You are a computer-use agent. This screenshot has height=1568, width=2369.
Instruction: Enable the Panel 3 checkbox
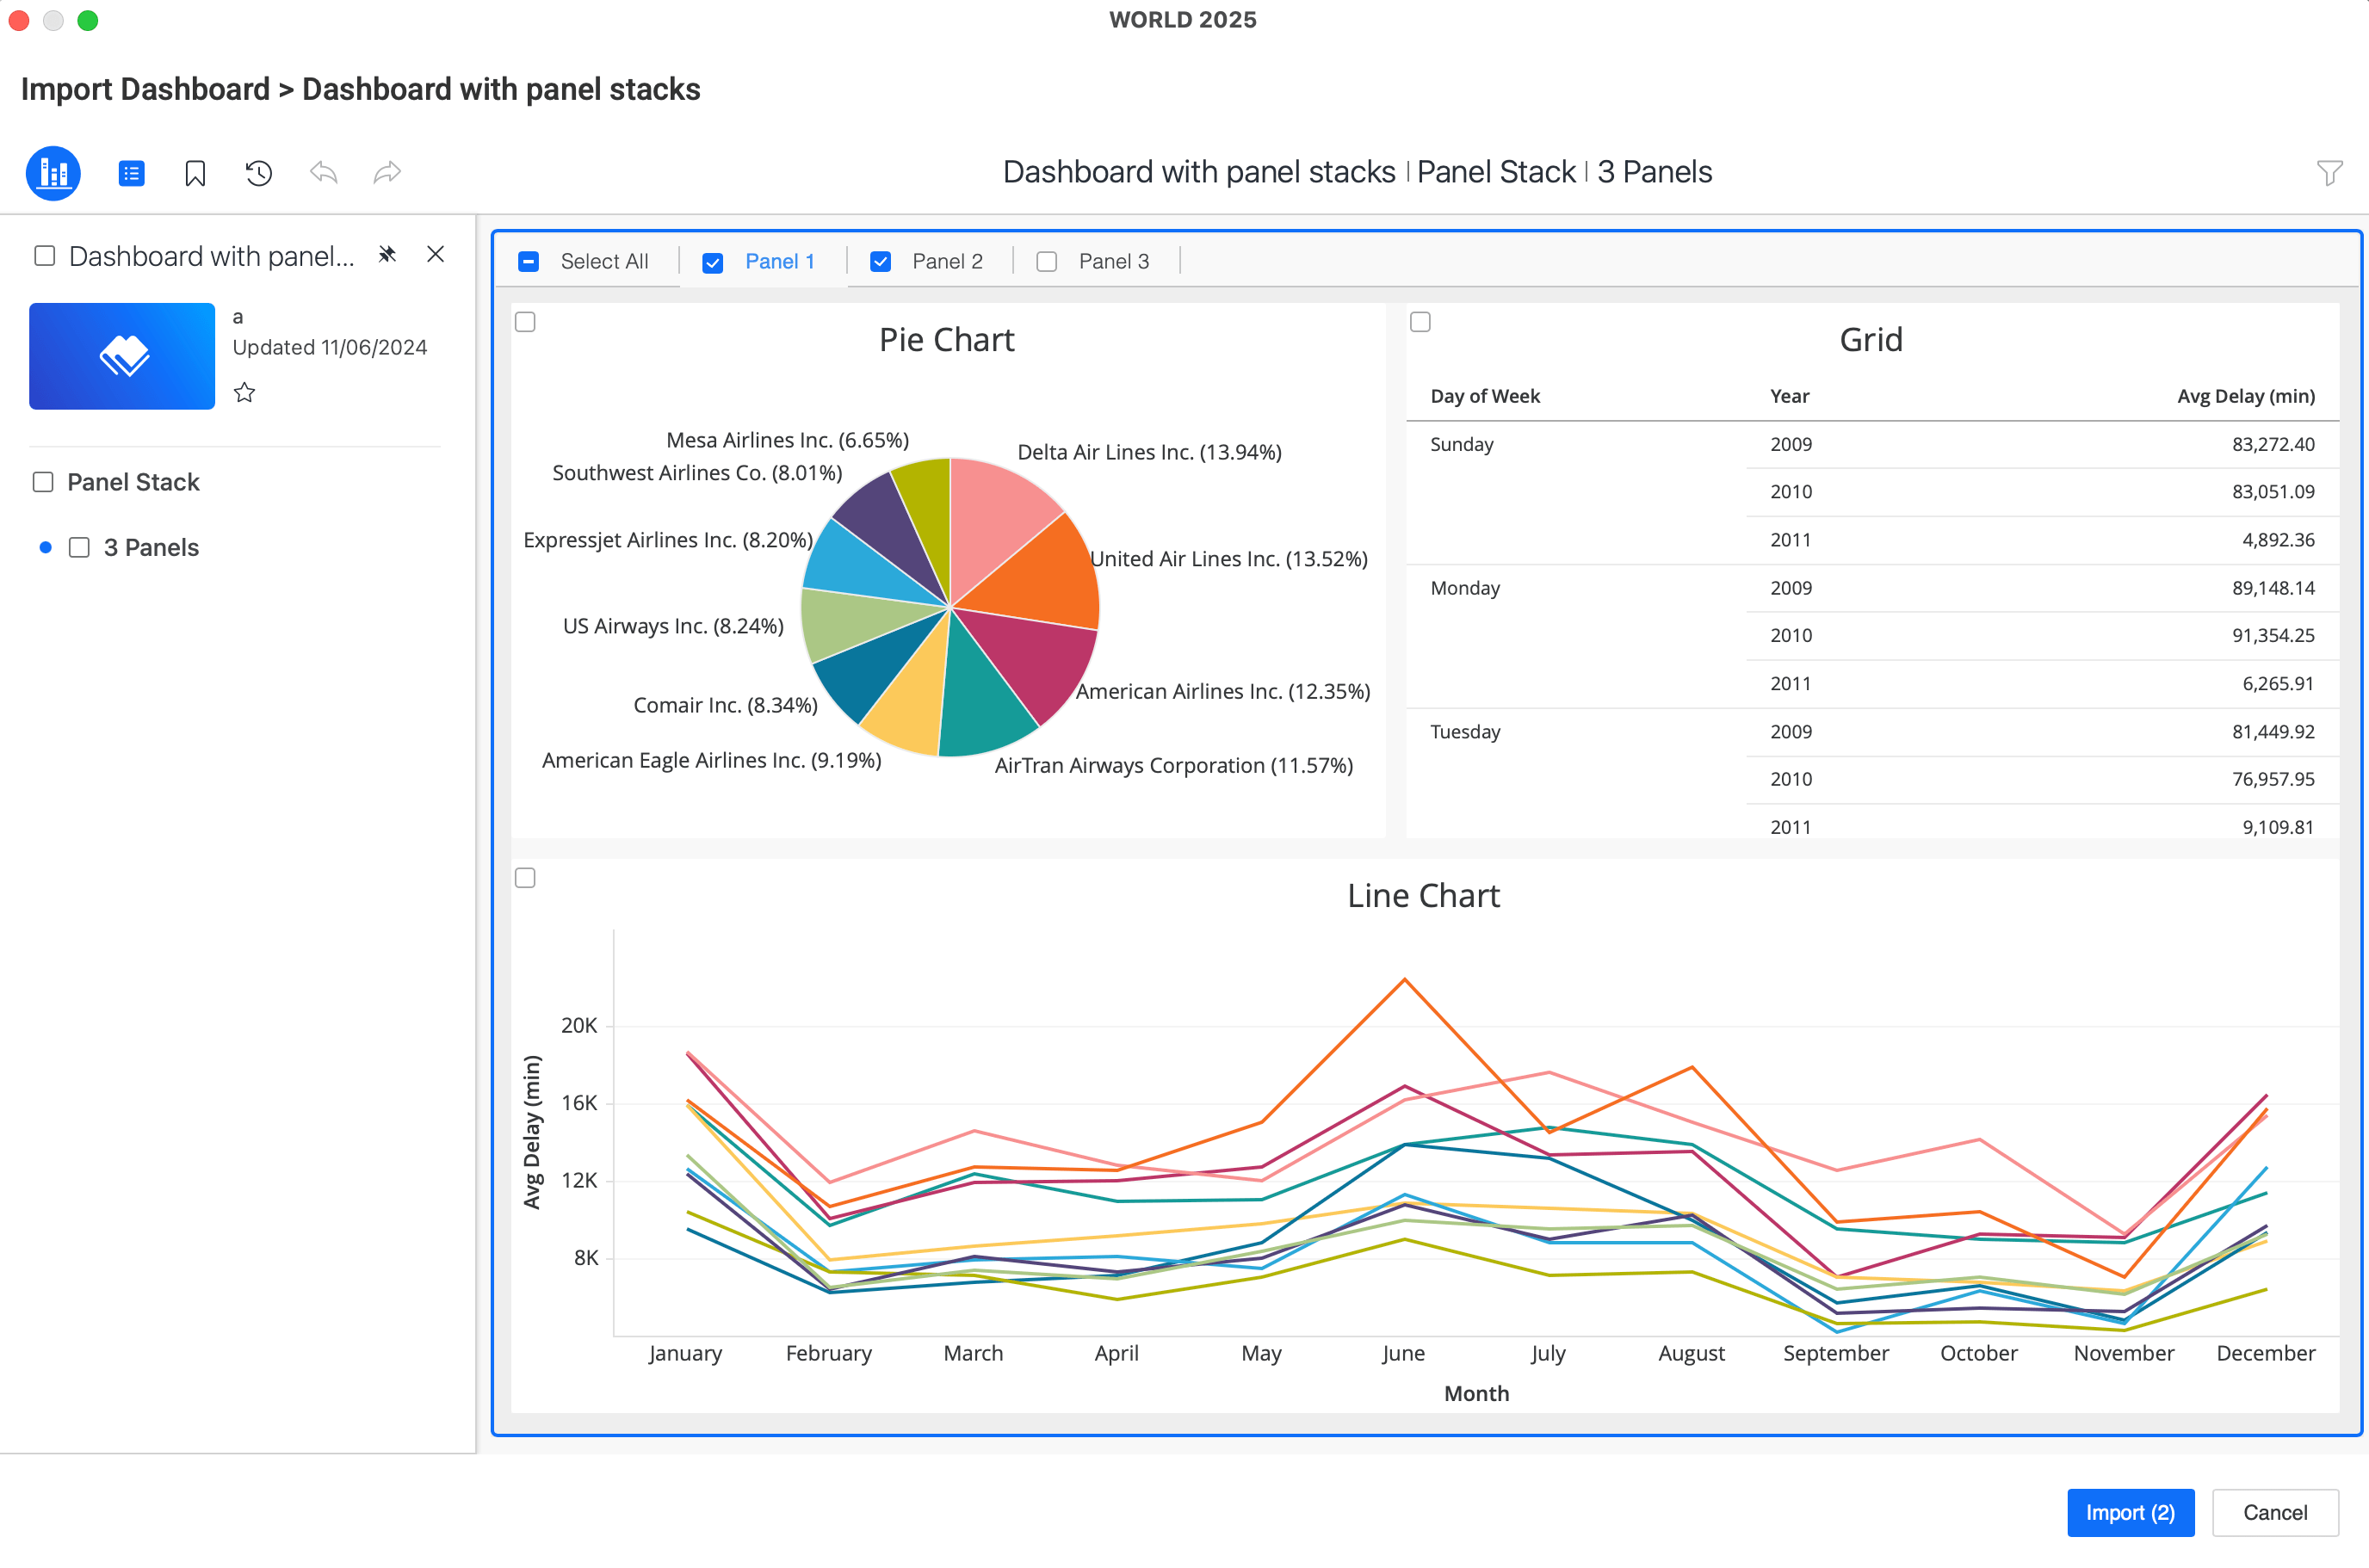[1046, 261]
